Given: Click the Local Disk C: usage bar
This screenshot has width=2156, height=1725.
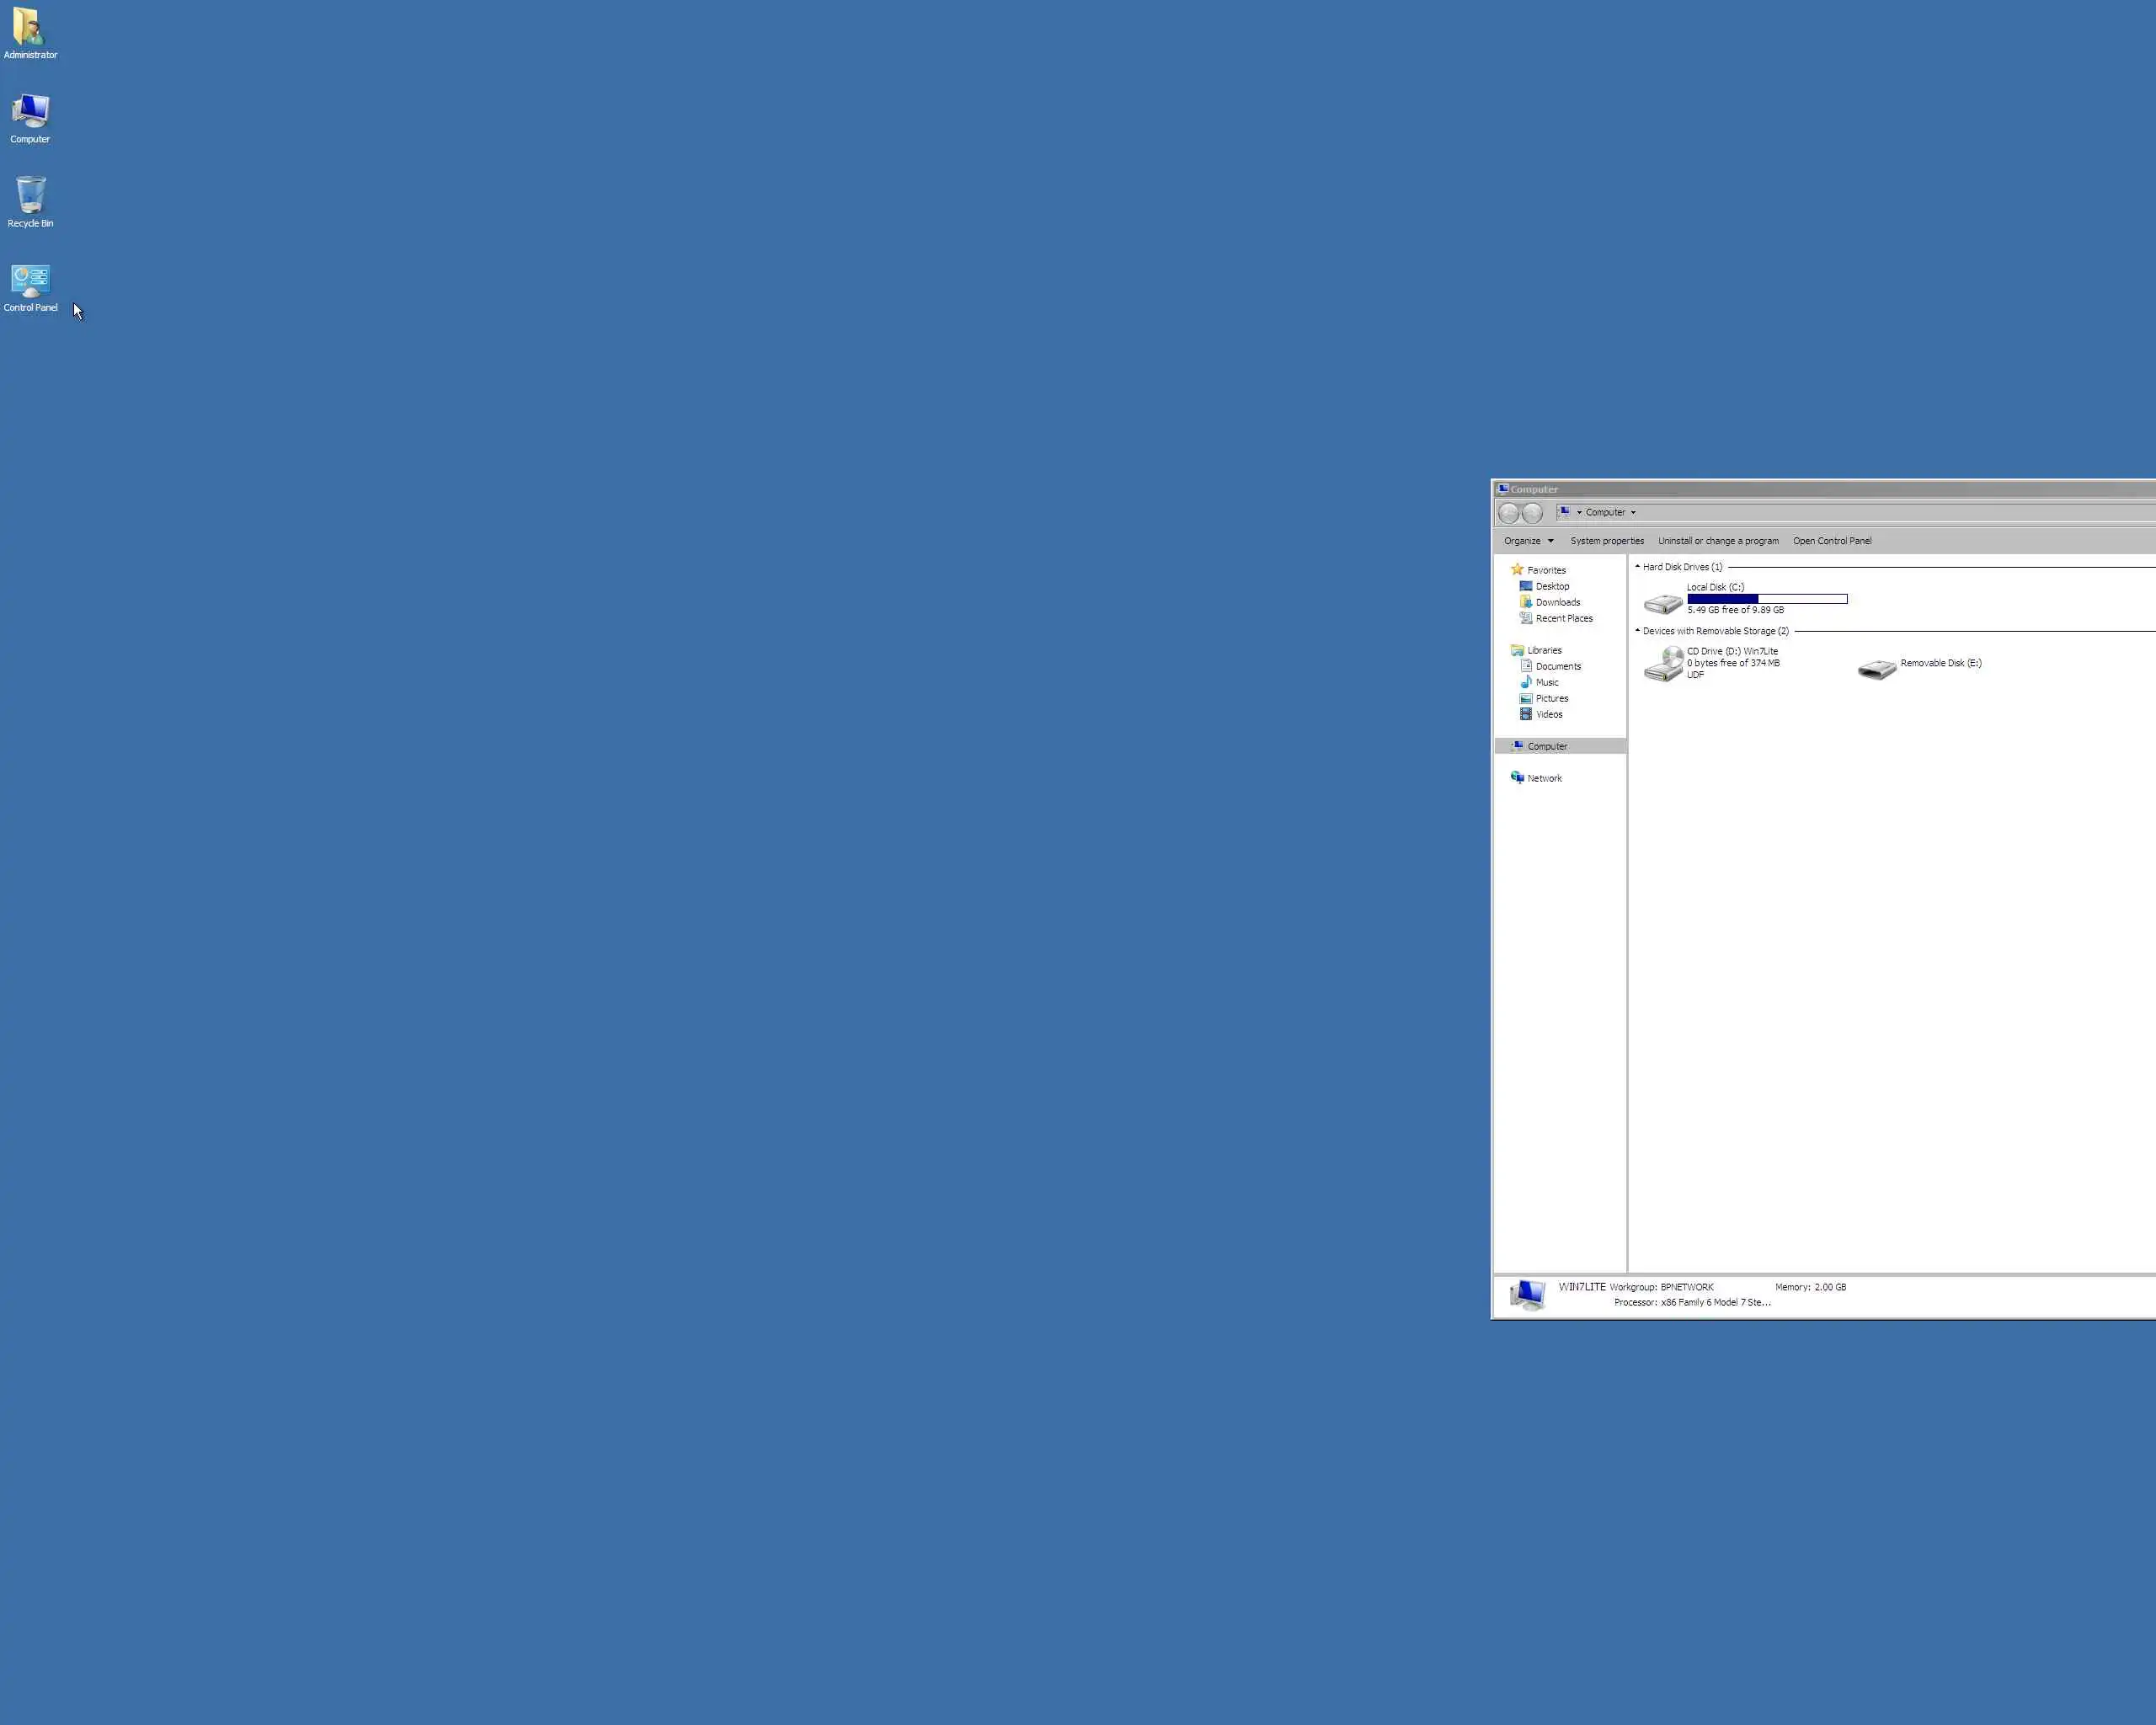Looking at the screenshot, I should [x=1766, y=599].
